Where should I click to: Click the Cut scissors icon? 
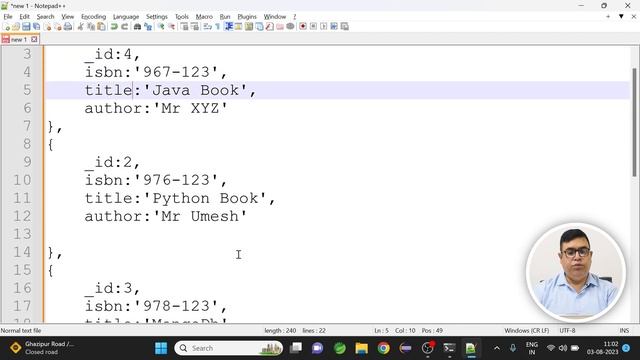[x=80, y=27]
